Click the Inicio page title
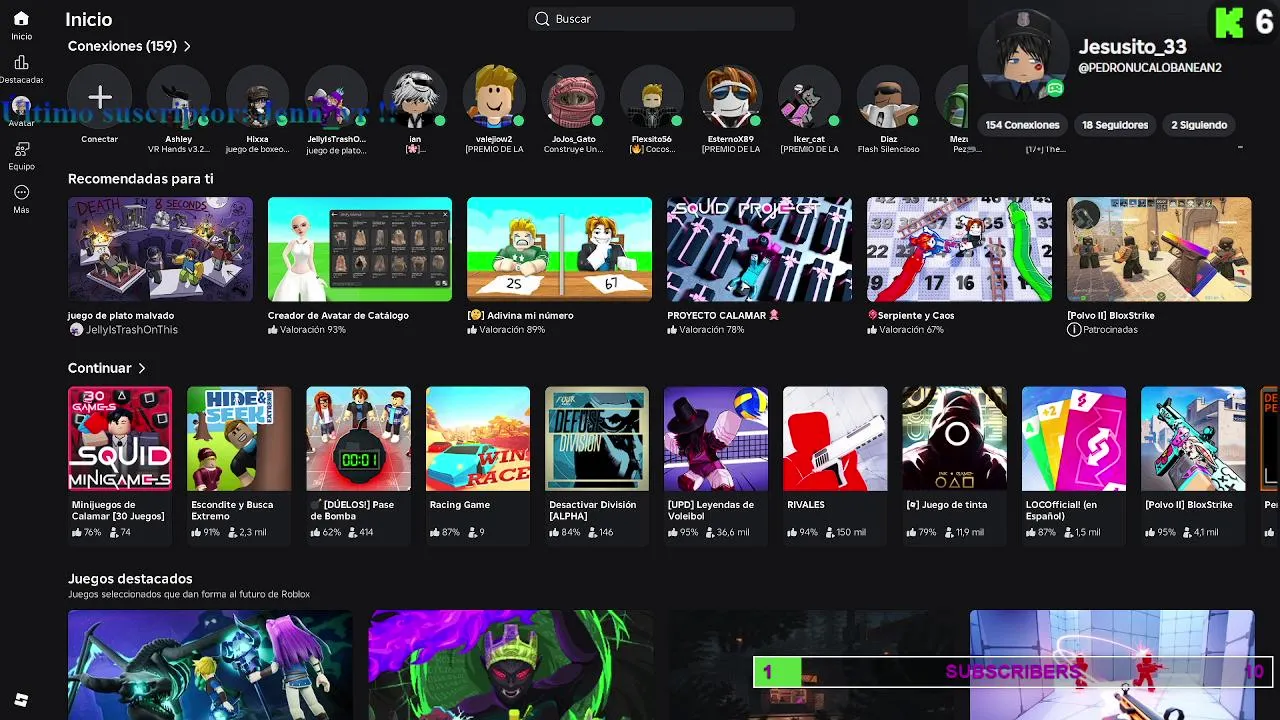This screenshot has width=1280, height=720. click(89, 19)
